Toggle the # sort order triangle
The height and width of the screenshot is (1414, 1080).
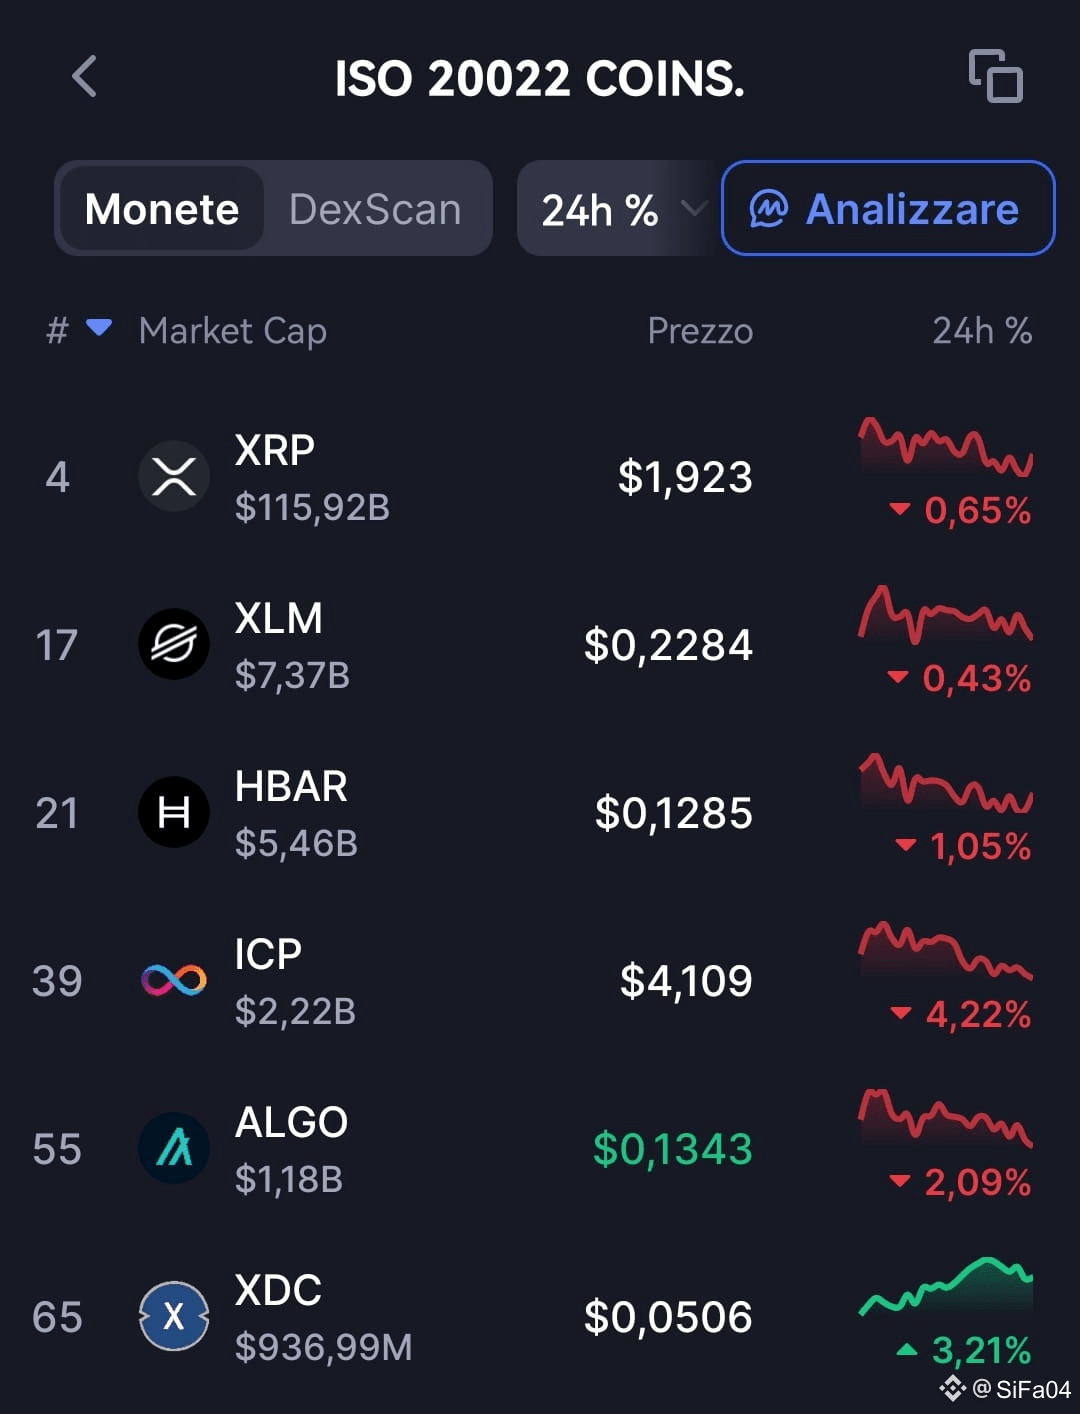click(99, 326)
